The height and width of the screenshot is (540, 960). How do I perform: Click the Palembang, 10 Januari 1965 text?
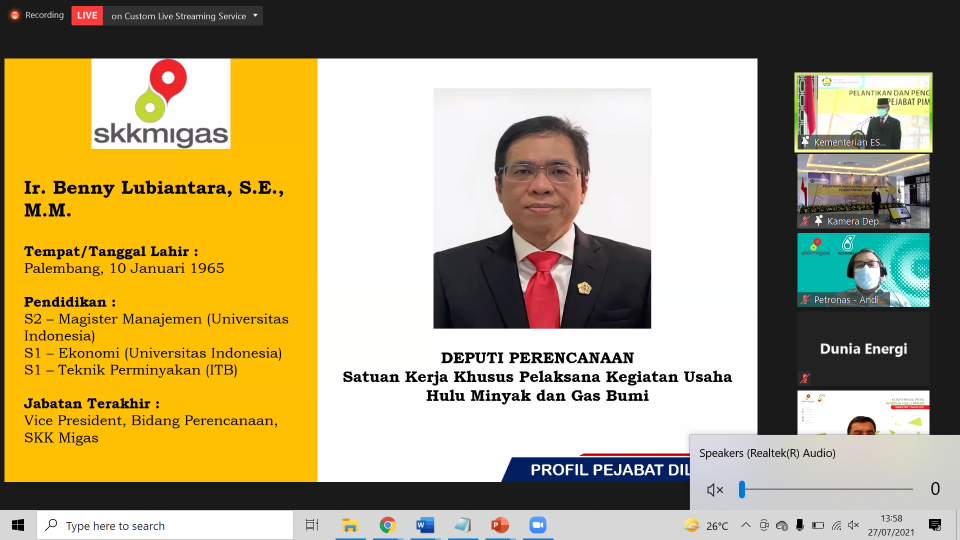[124, 268]
